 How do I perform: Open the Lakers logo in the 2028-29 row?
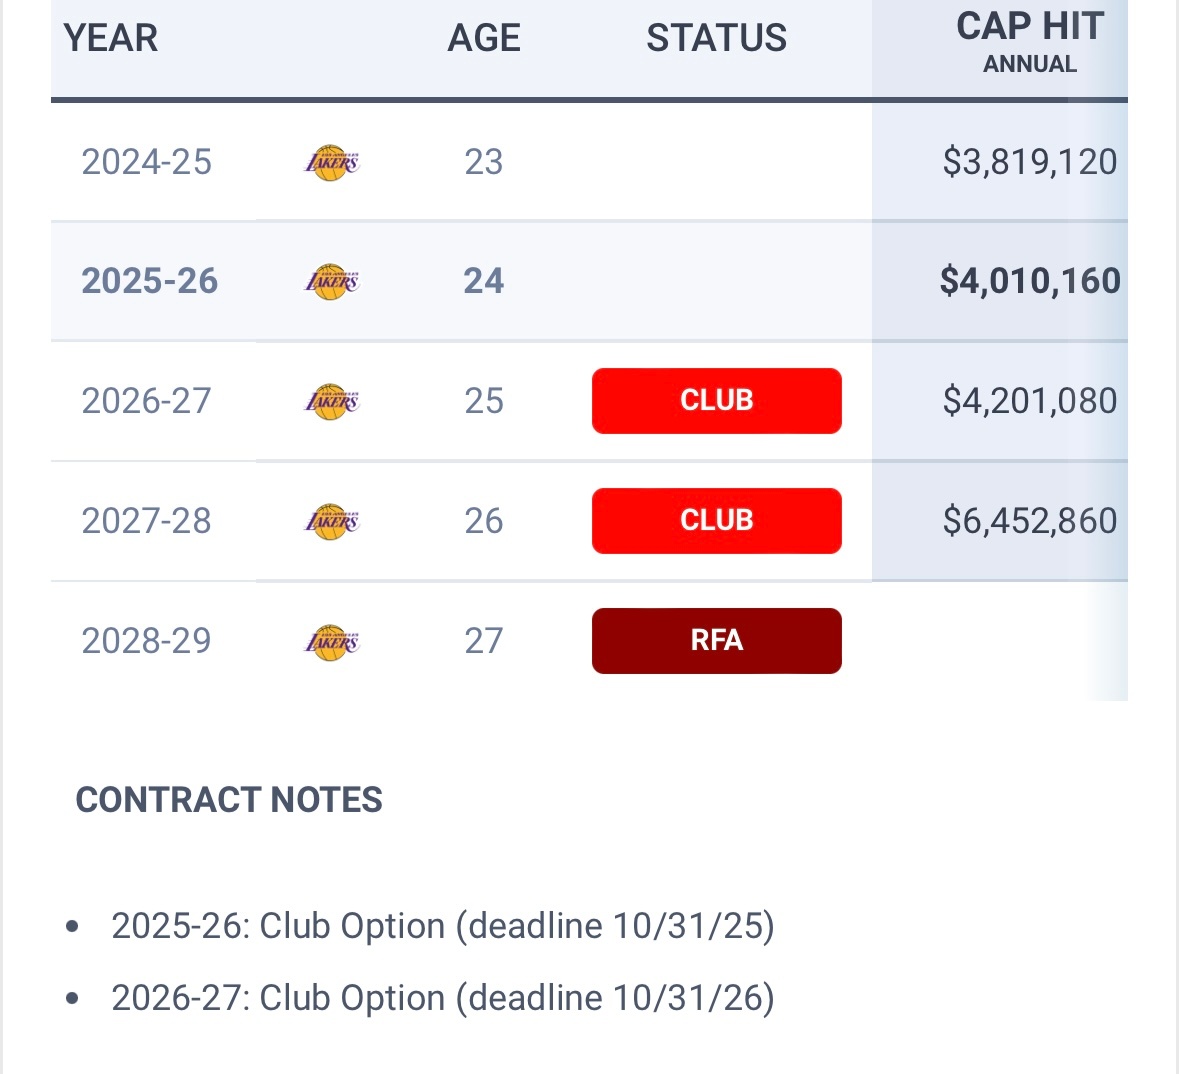331,641
